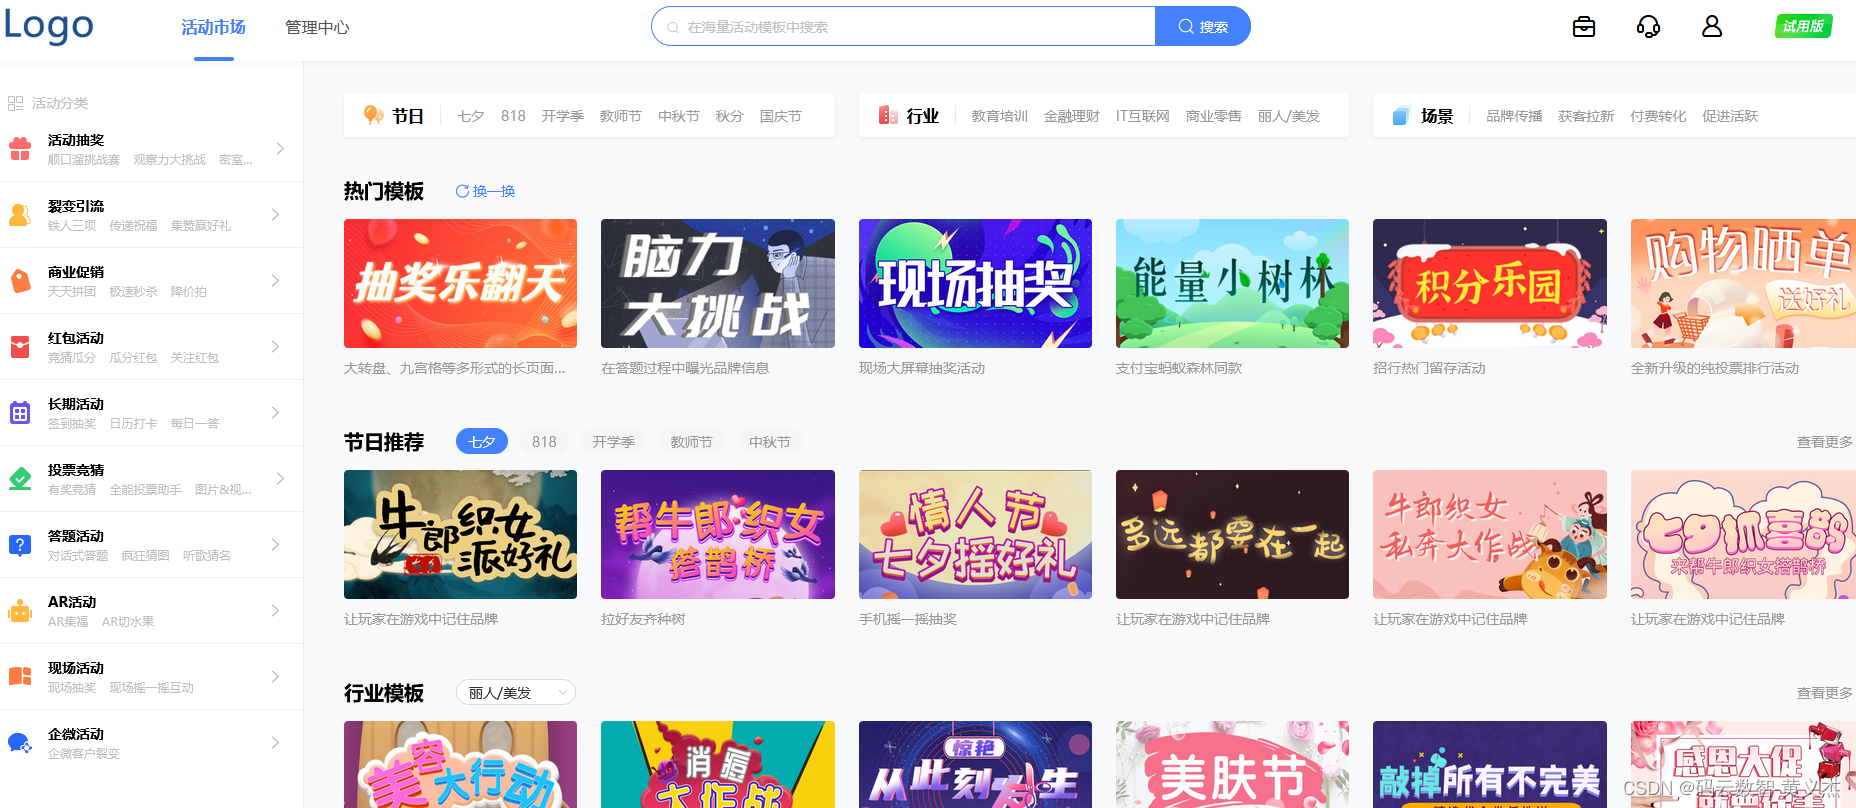The height and width of the screenshot is (808, 1856).
Task: Click the 场景 cube icon
Action: click(x=1401, y=116)
